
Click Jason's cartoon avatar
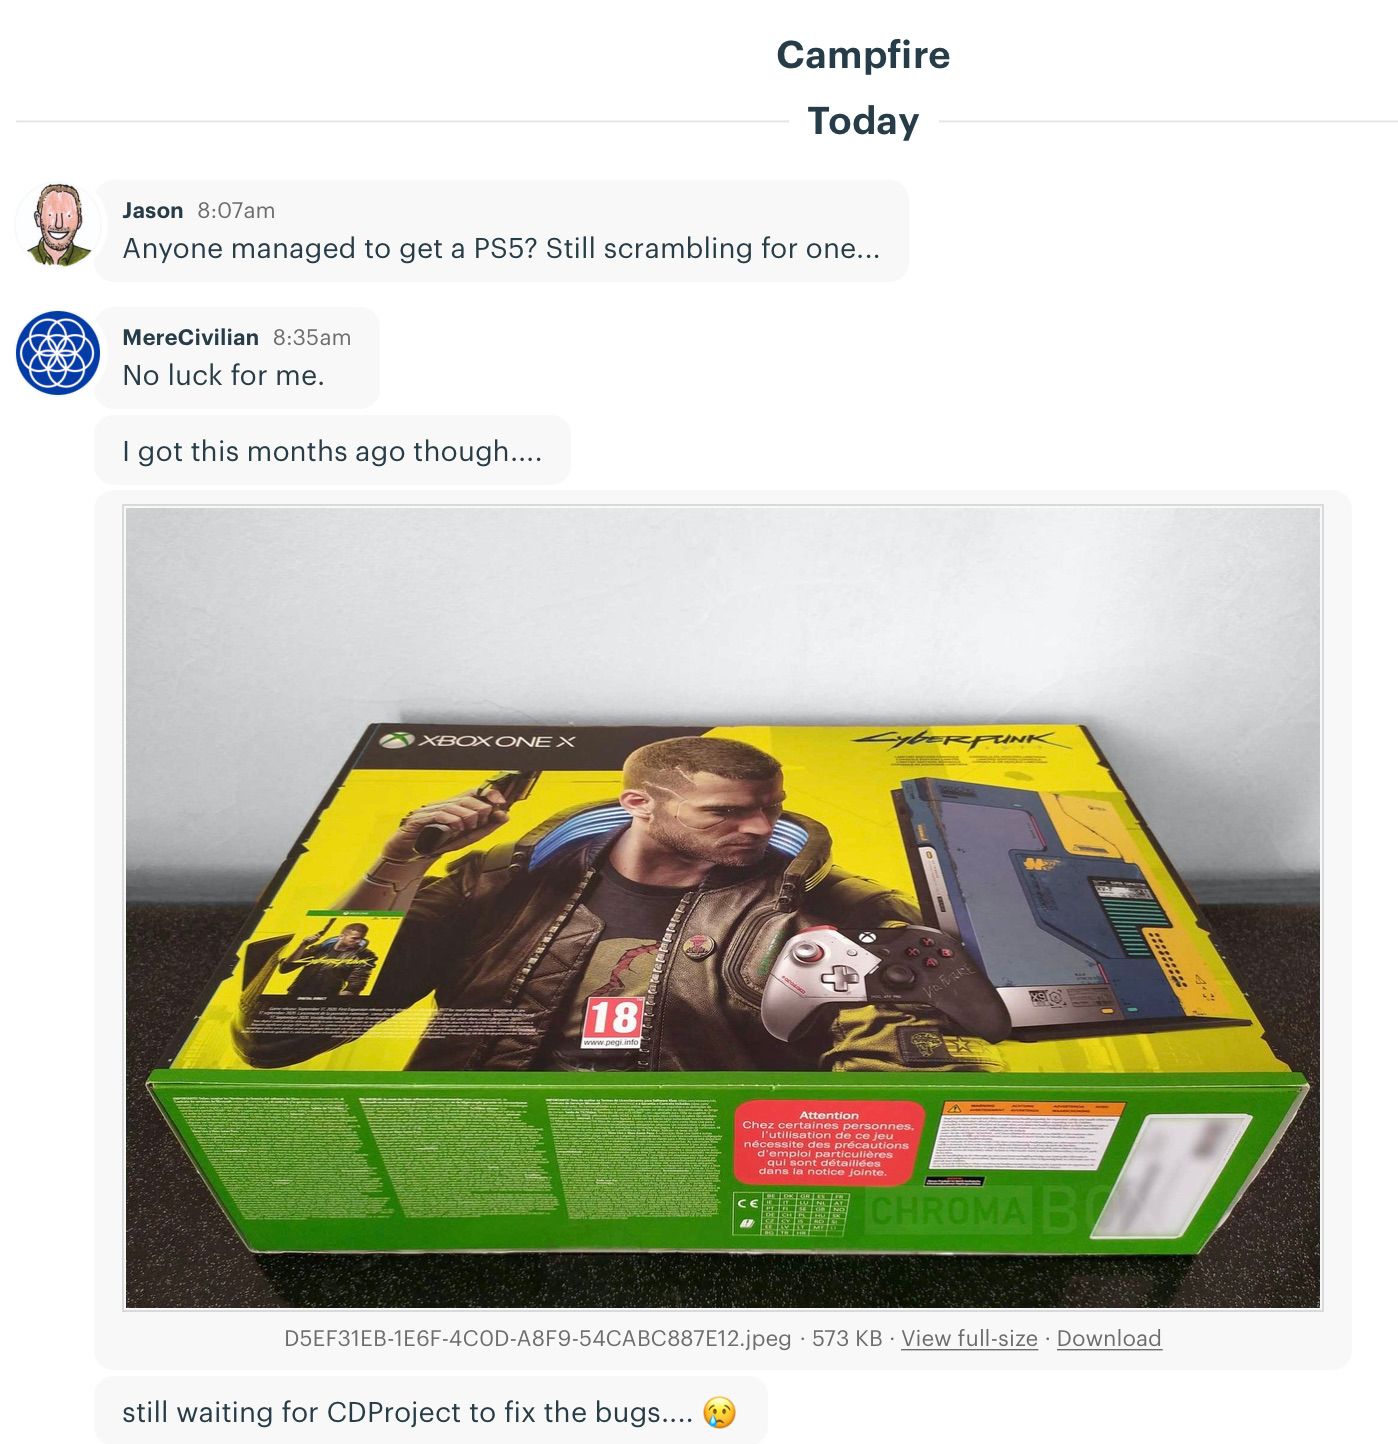58,225
